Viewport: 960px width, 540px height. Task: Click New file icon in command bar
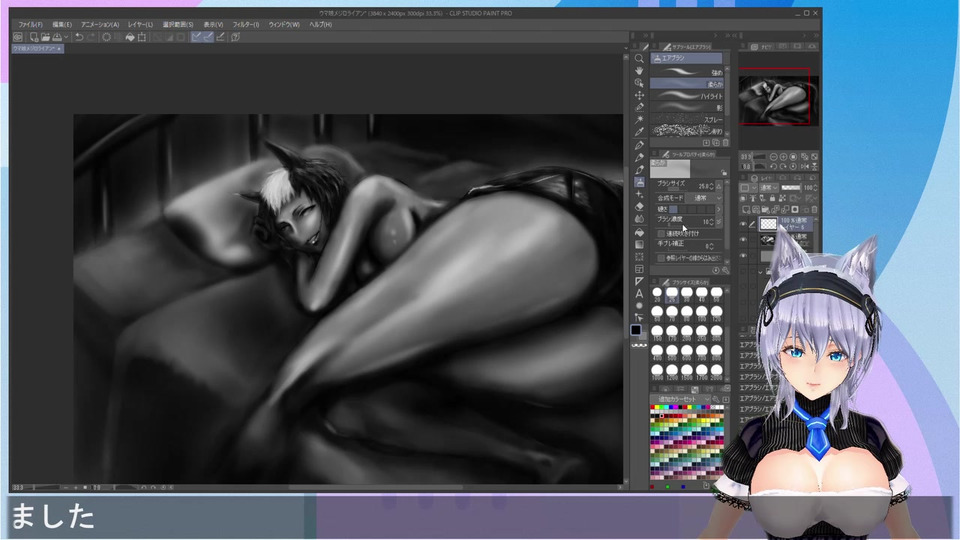34,37
